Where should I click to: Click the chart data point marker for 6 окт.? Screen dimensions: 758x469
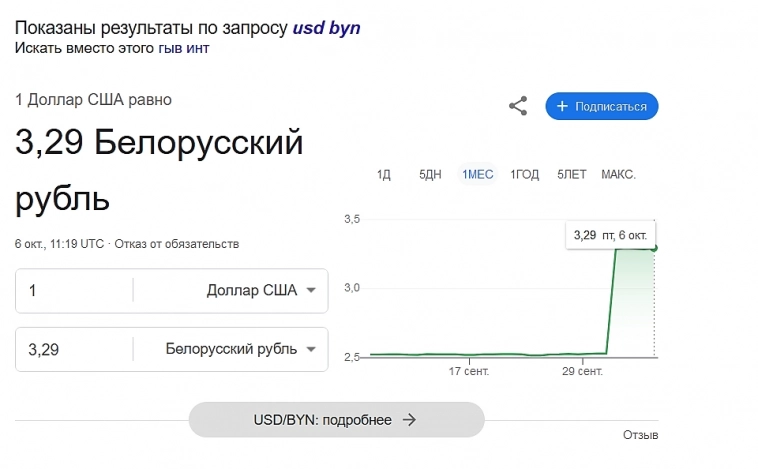click(655, 247)
